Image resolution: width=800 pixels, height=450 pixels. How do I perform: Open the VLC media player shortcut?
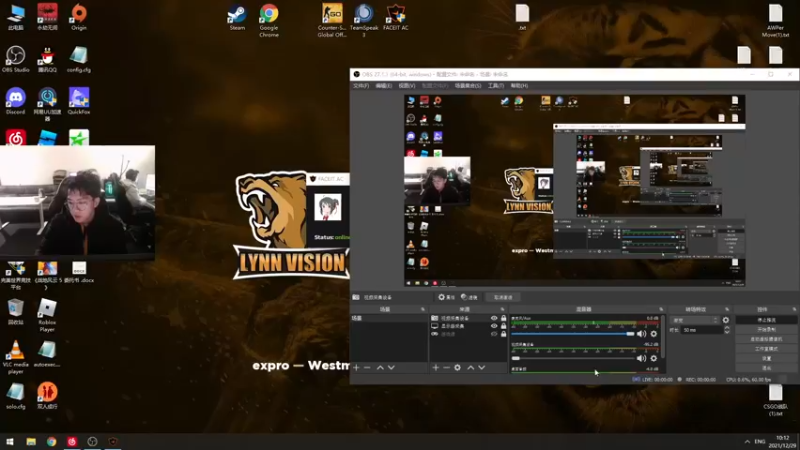[15, 357]
